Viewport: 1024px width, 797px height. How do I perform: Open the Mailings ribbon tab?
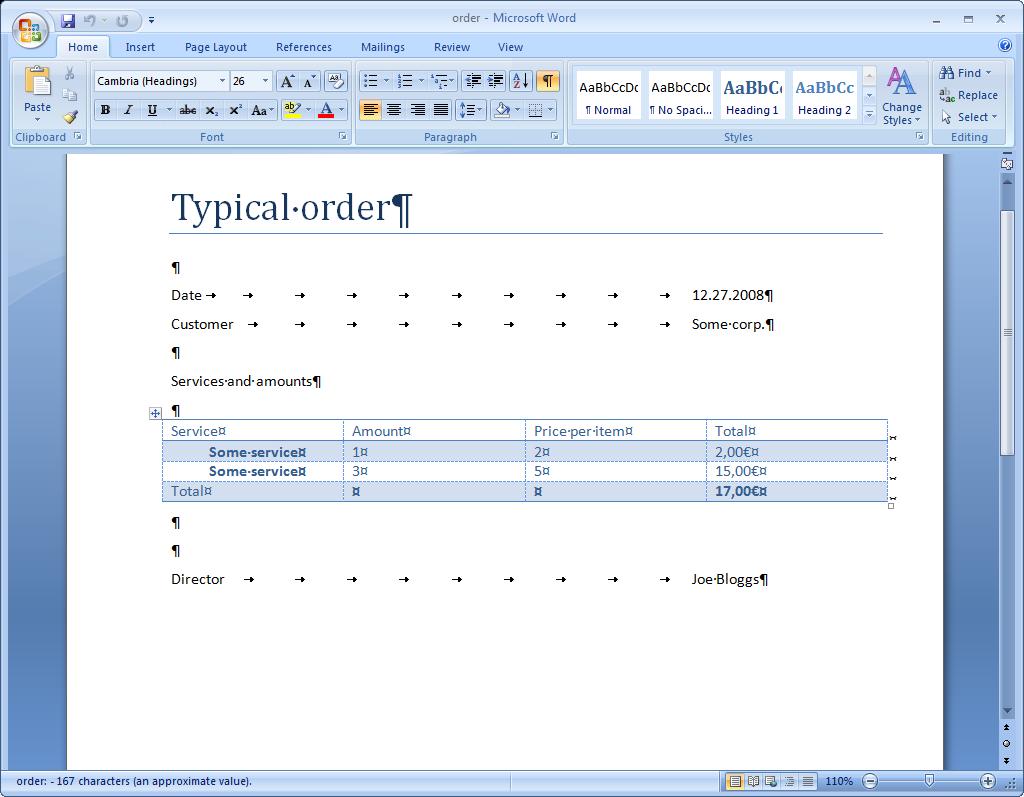point(383,47)
